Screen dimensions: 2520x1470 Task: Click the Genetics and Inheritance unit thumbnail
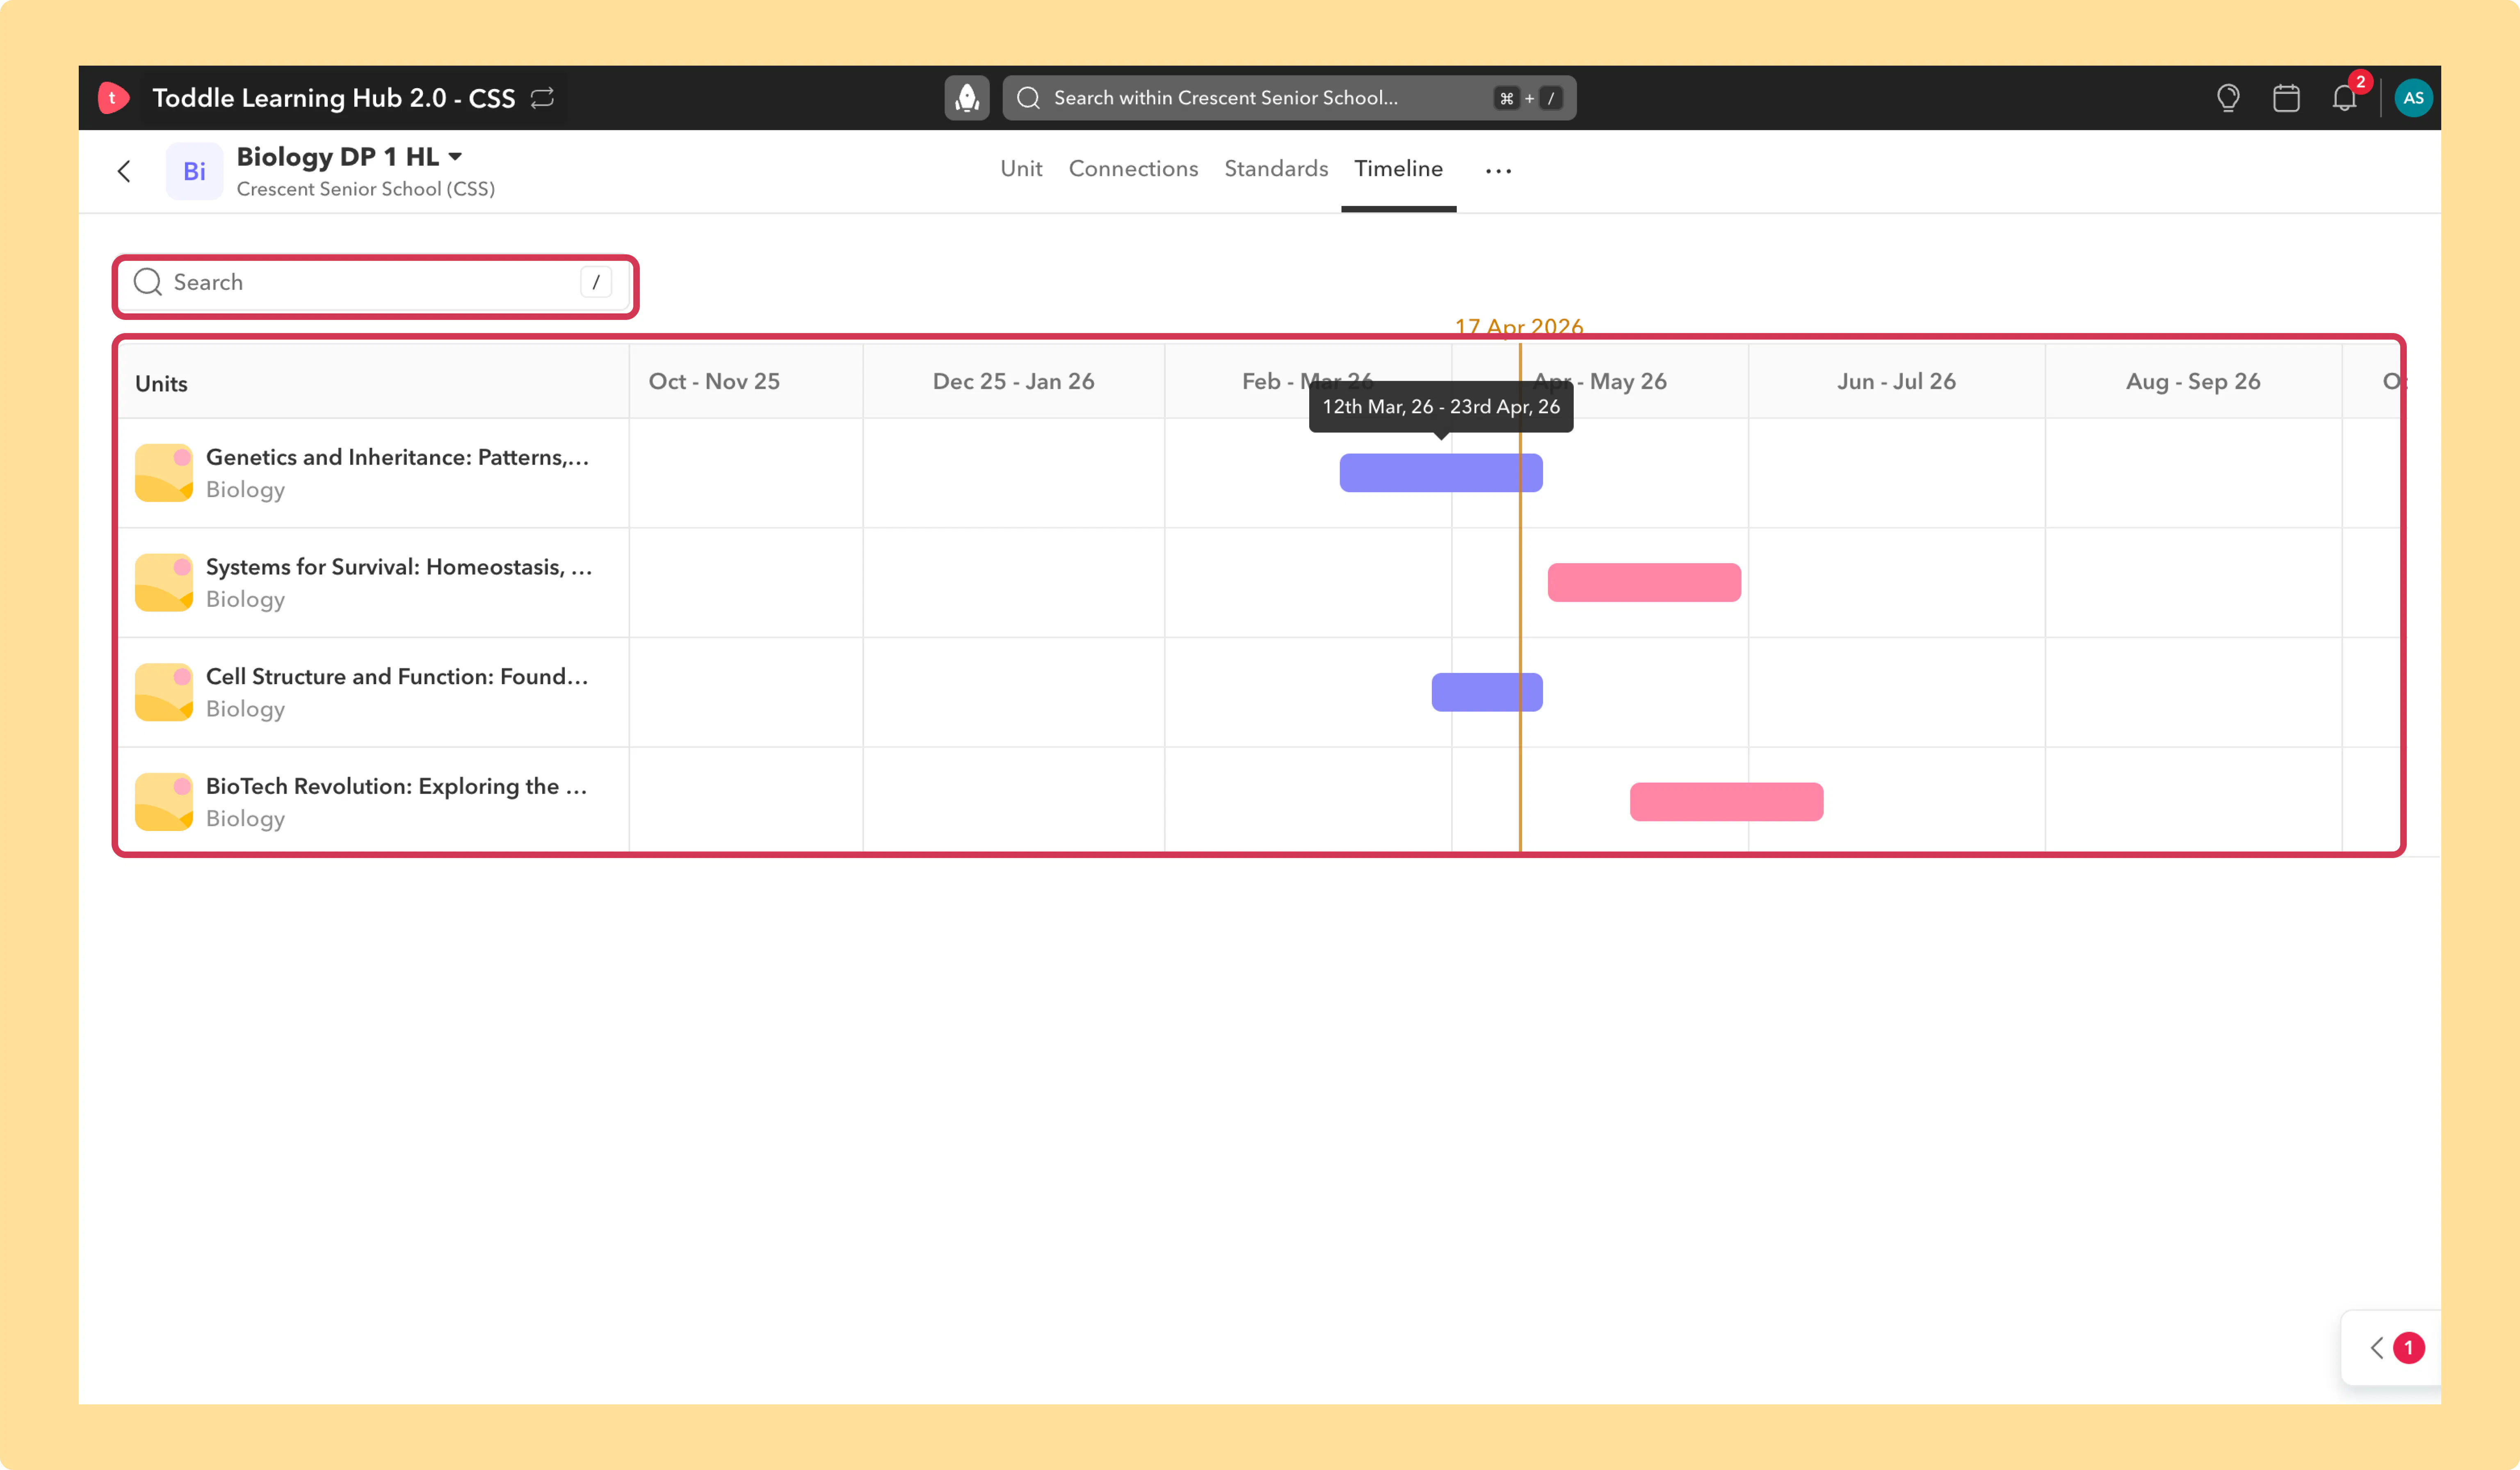164,473
